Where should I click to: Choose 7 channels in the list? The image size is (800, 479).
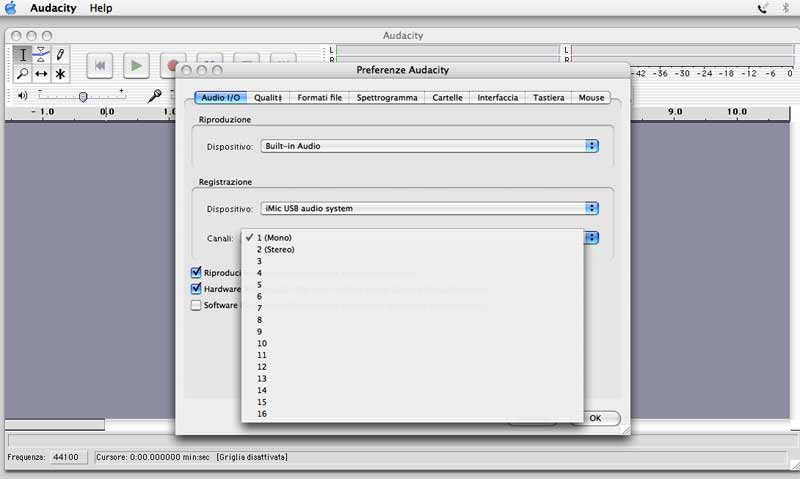click(x=412, y=308)
